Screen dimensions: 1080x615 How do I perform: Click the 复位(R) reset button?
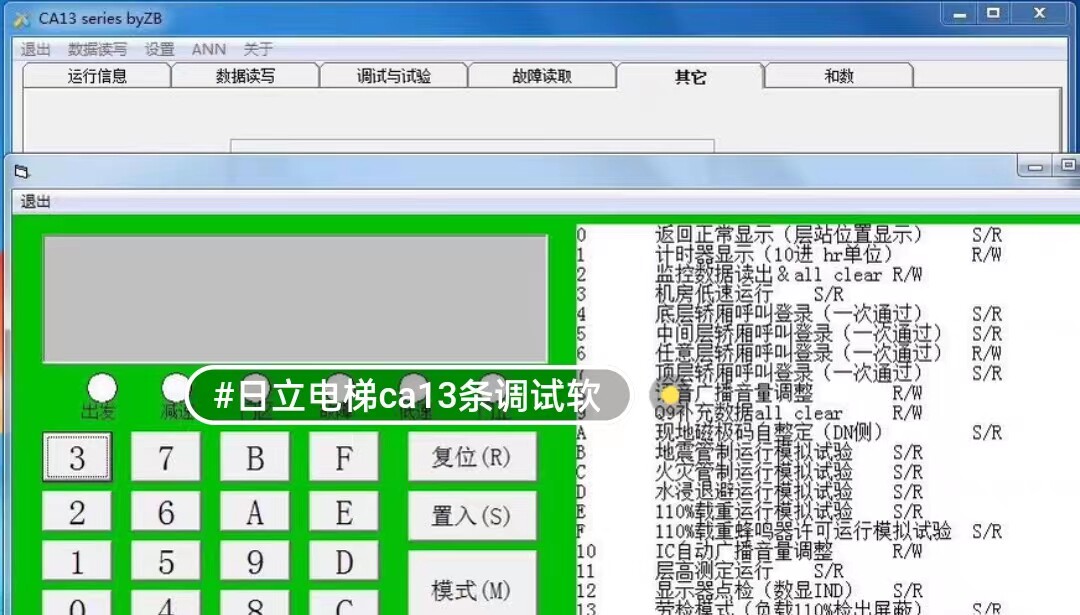click(473, 455)
